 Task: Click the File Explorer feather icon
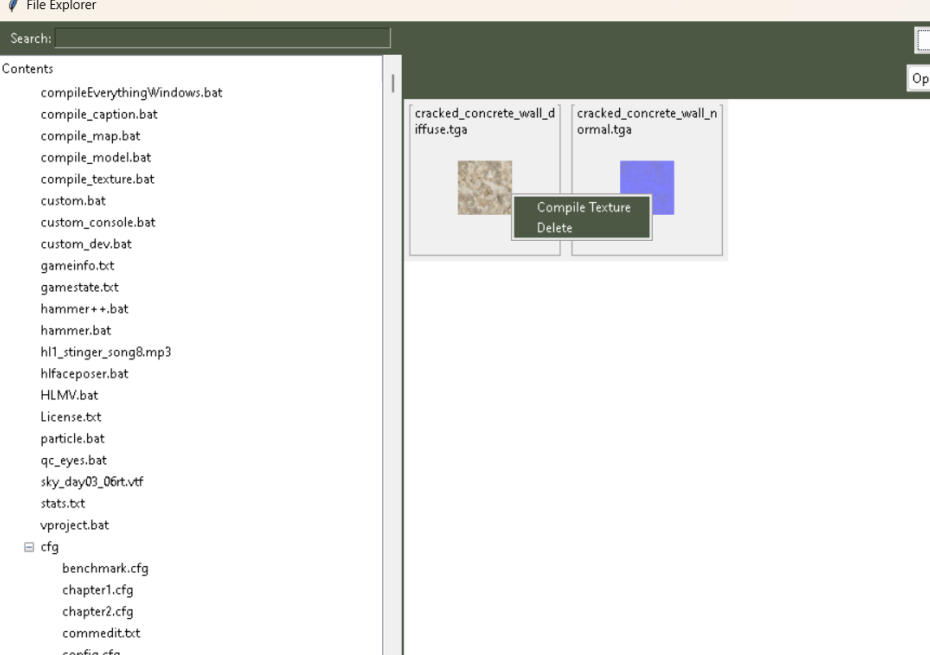[12, 6]
